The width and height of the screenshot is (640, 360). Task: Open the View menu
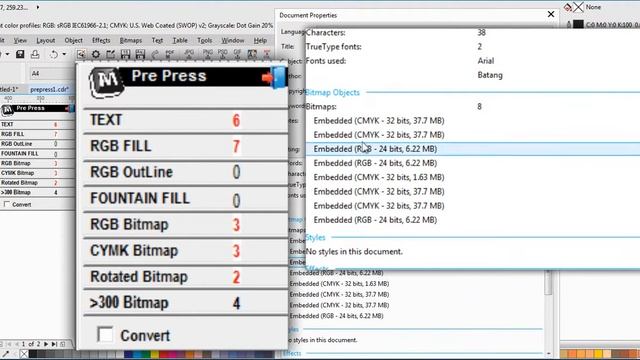tap(20, 40)
